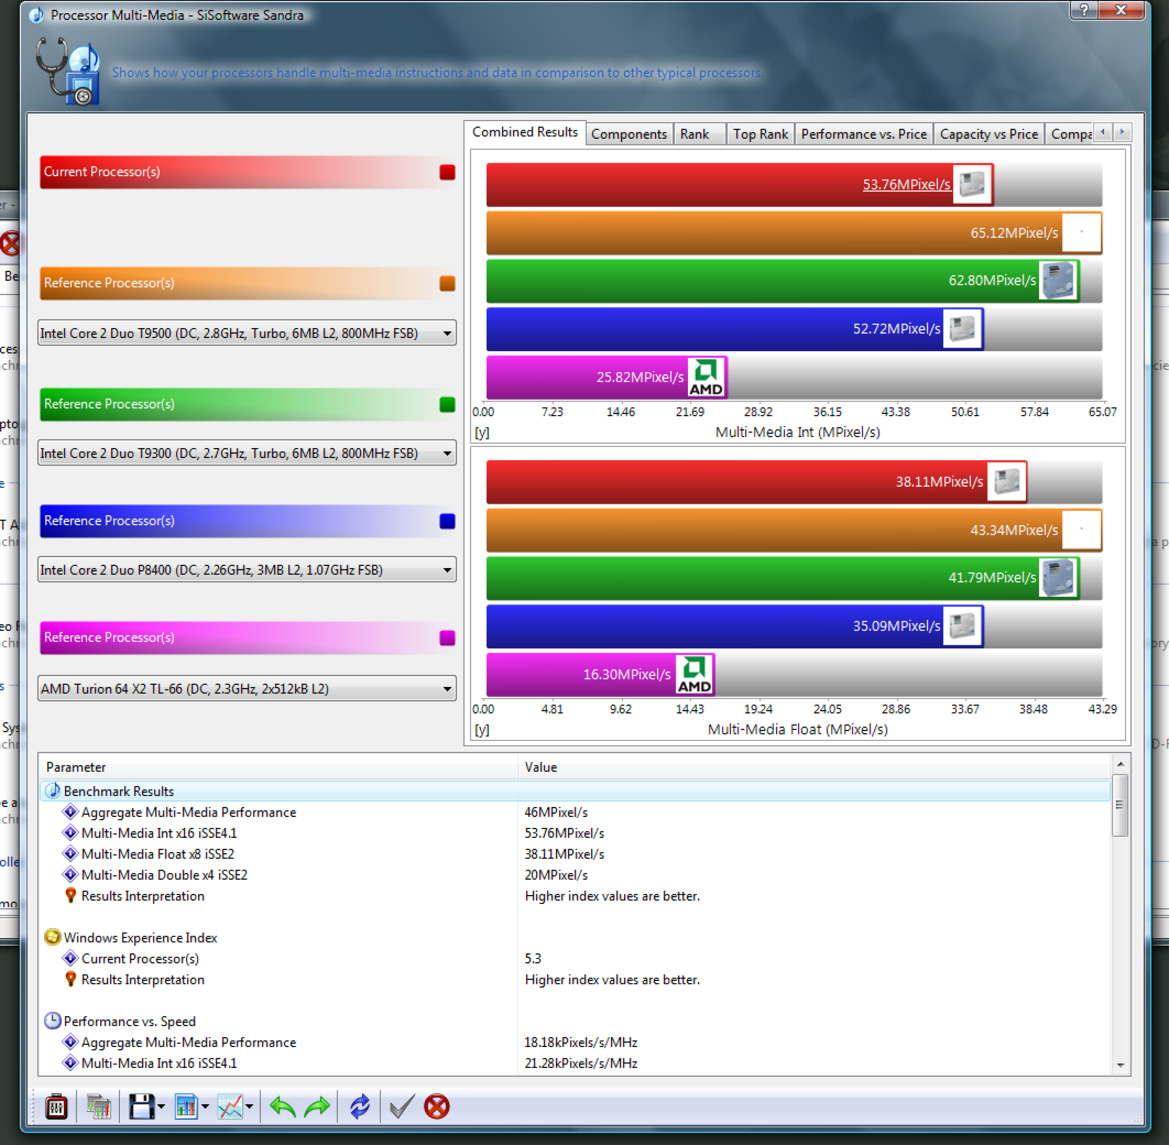Click processor icon on 41.79MPixel/s bar

click(1058, 578)
